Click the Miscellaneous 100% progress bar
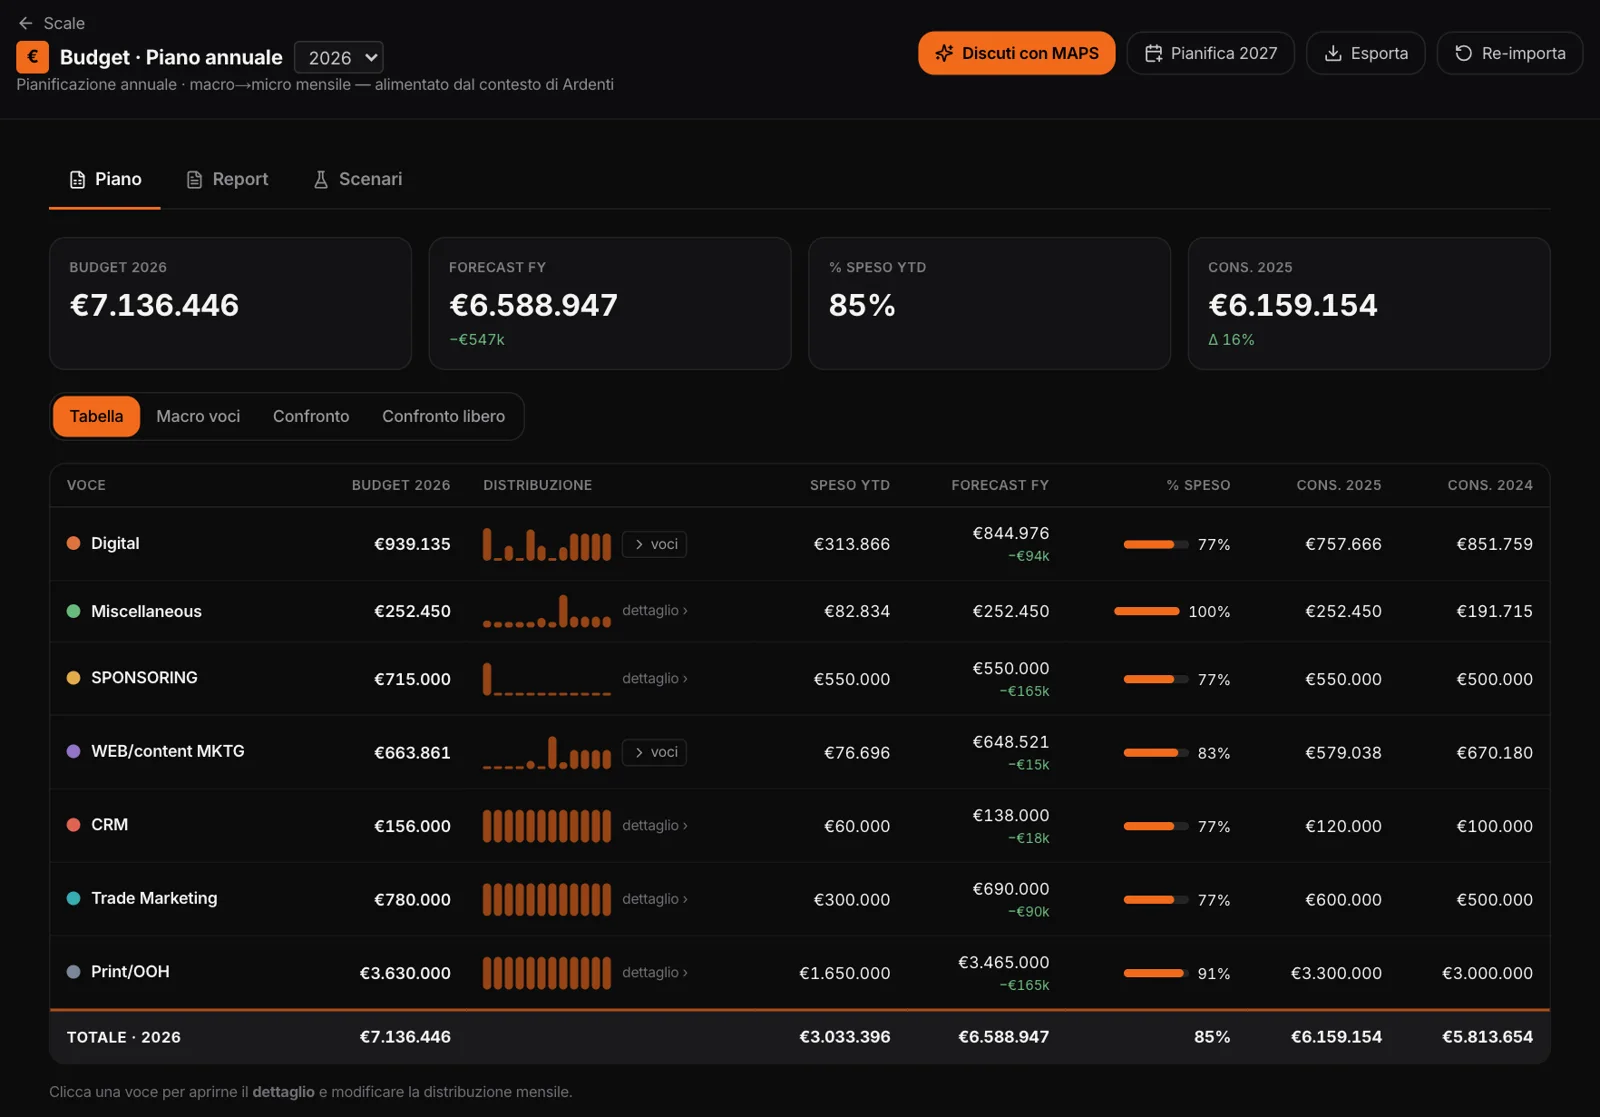Image resolution: width=1600 pixels, height=1117 pixels. pyautogui.click(x=1147, y=611)
